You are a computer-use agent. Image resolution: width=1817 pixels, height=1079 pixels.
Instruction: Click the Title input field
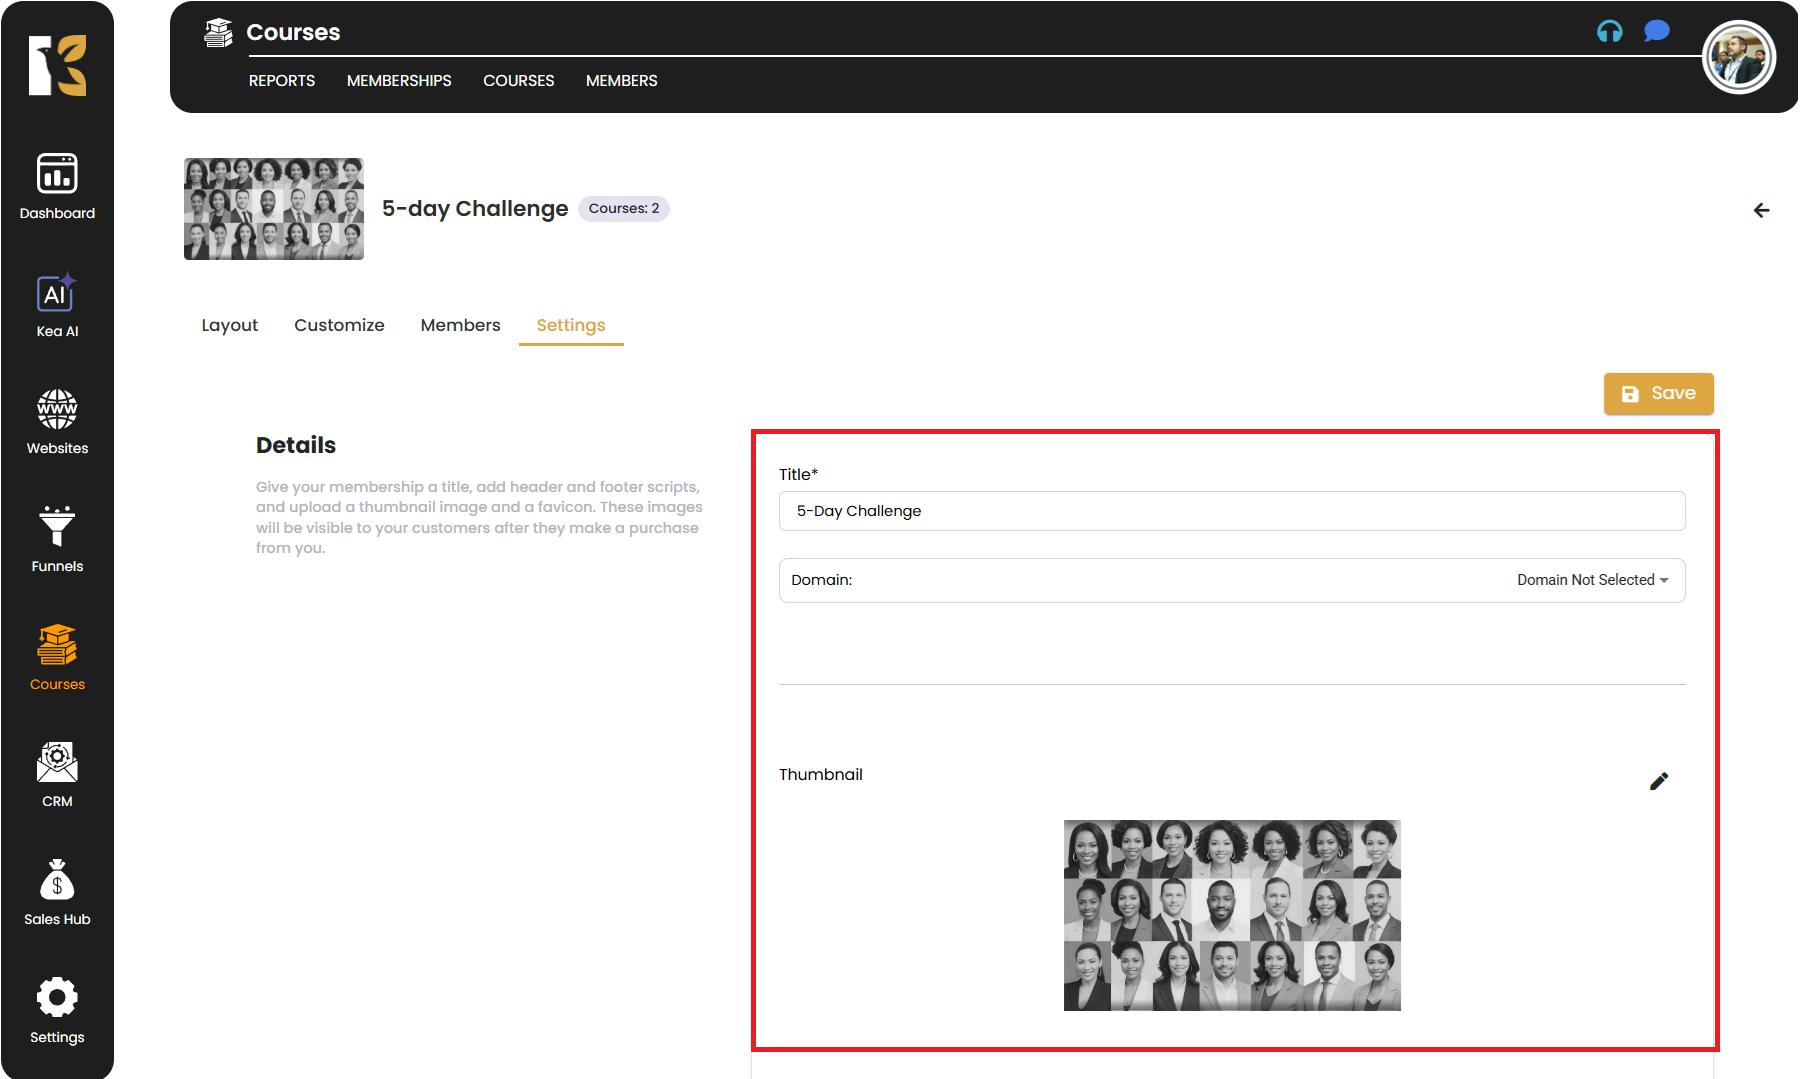[x=1231, y=511]
